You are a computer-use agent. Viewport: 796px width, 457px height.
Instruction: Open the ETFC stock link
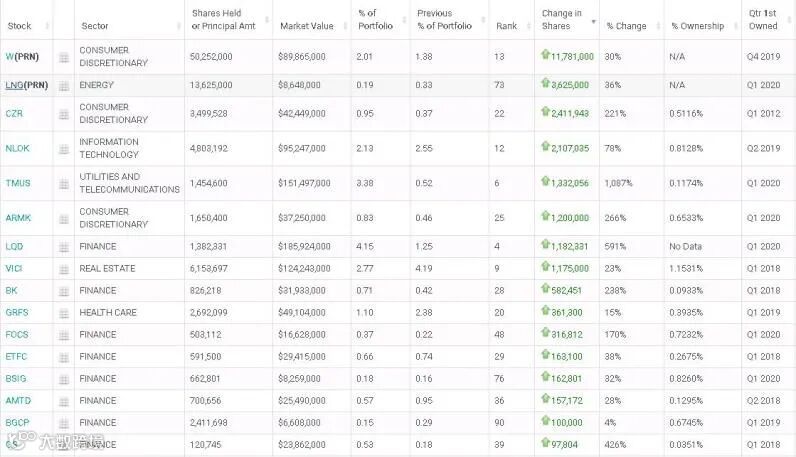click(16, 357)
